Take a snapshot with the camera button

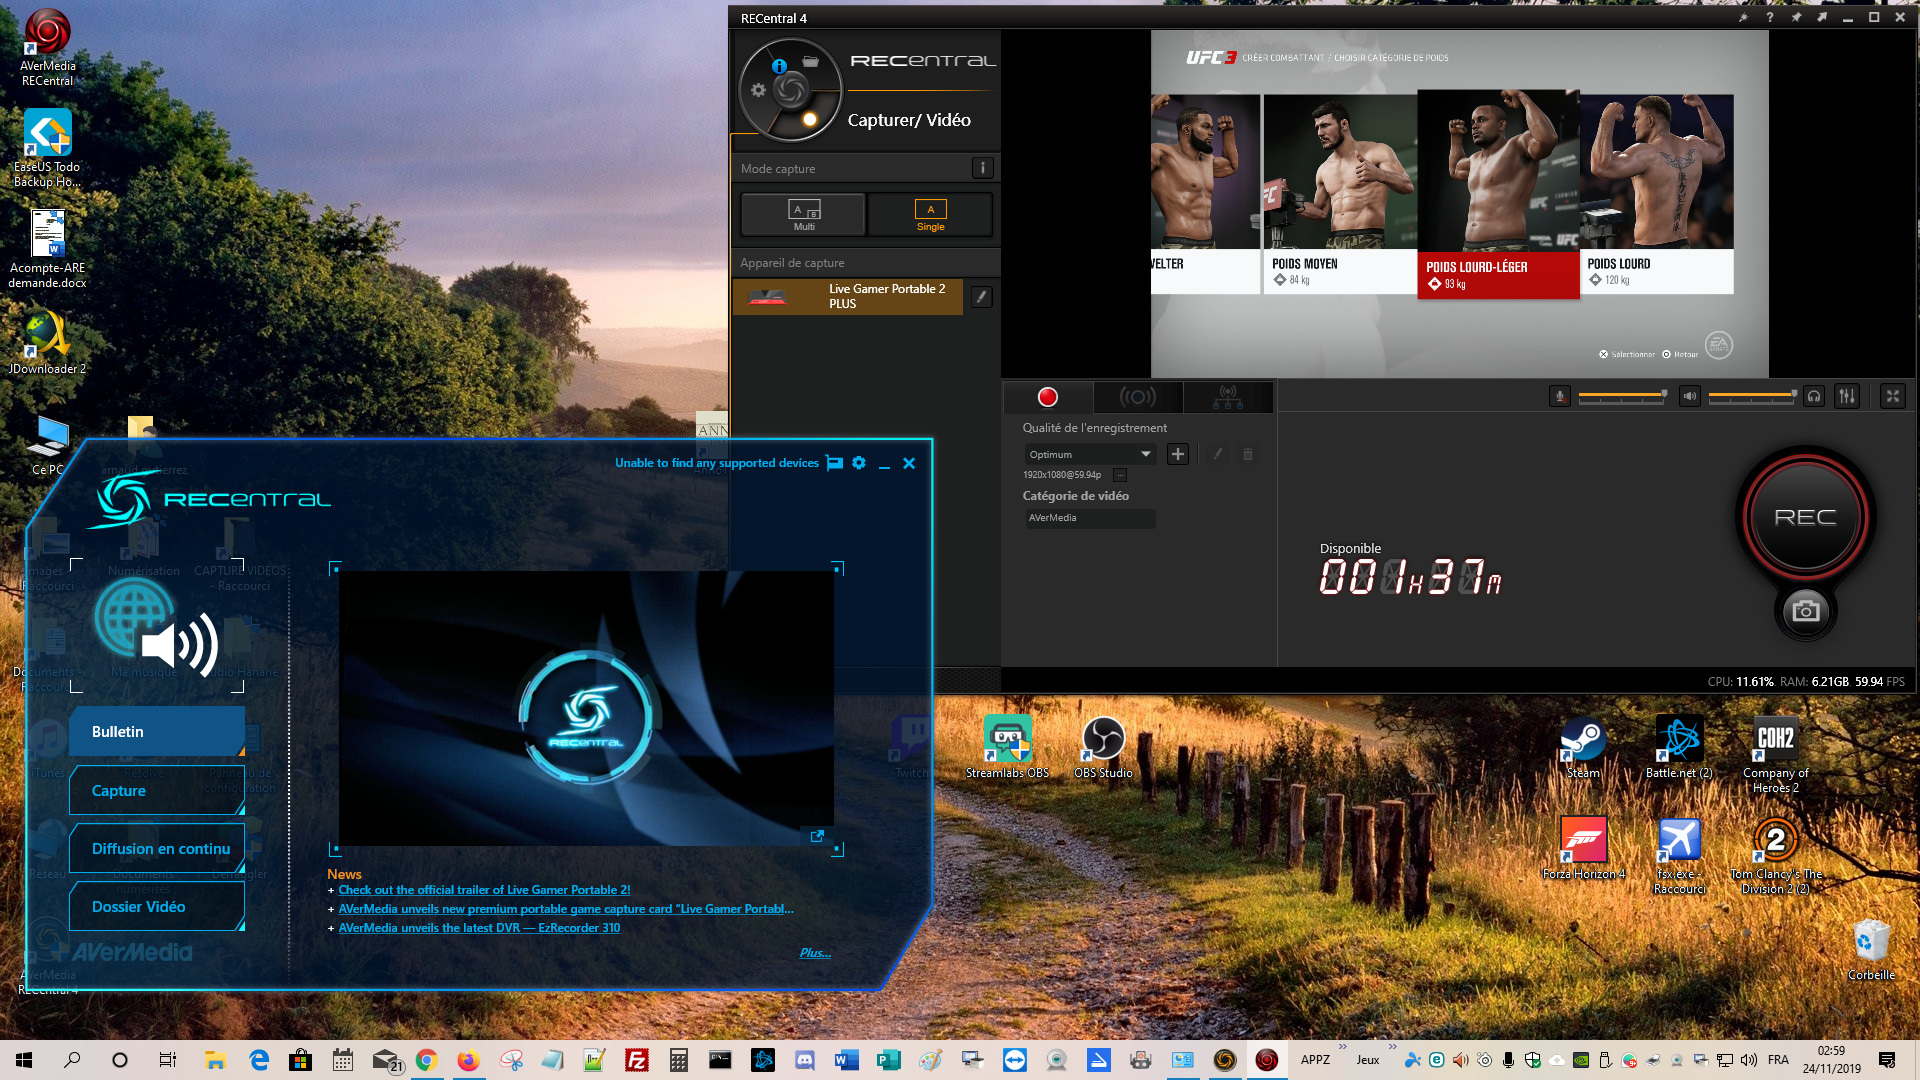(x=1805, y=611)
